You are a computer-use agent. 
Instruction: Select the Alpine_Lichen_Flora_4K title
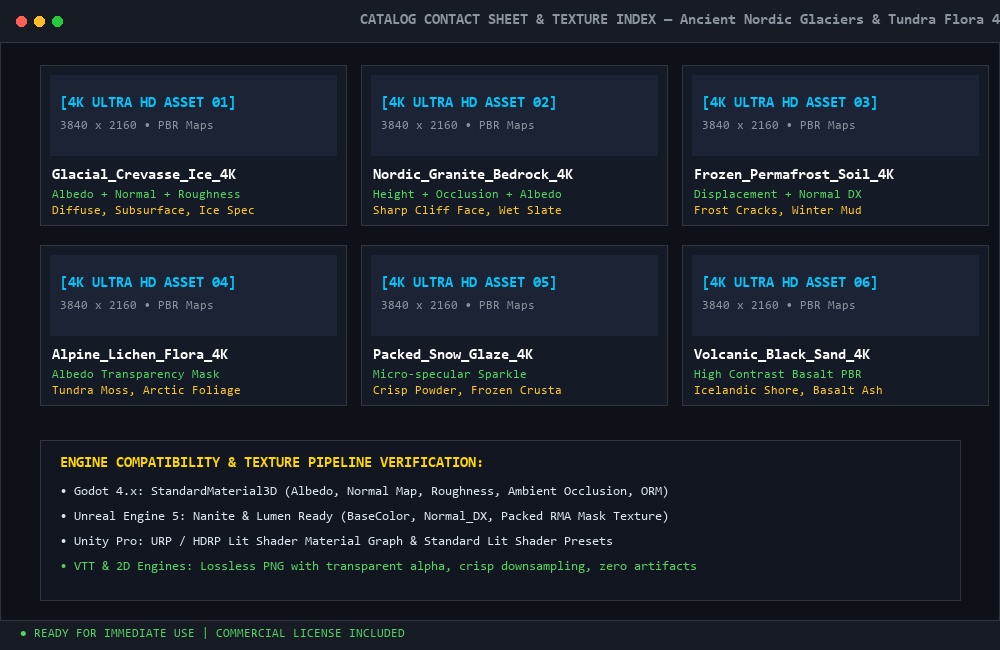click(x=140, y=355)
